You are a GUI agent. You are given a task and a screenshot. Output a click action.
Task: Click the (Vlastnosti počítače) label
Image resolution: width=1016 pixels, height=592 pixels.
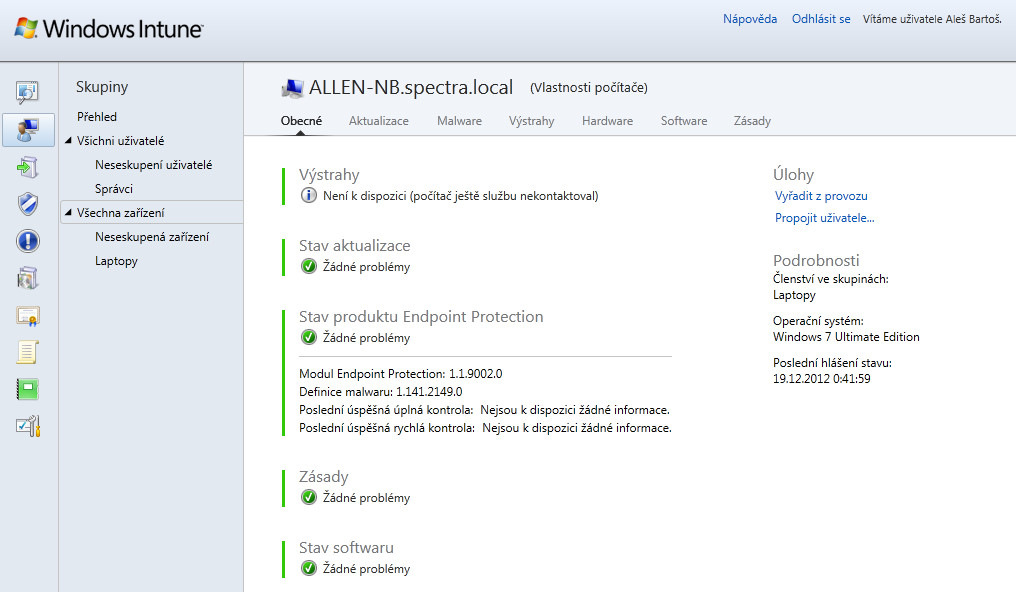(x=588, y=87)
